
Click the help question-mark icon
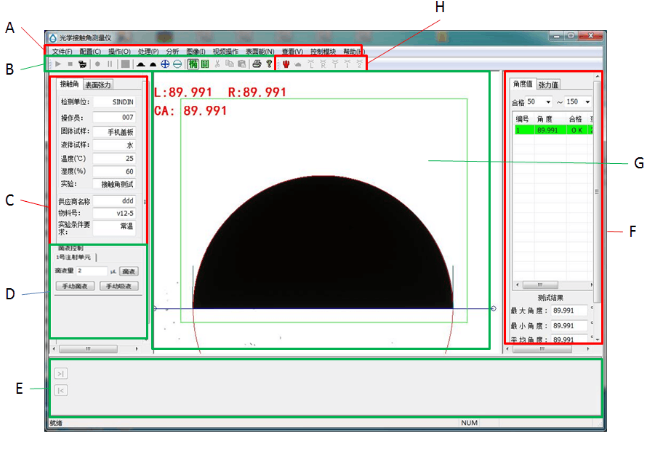[x=269, y=64]
